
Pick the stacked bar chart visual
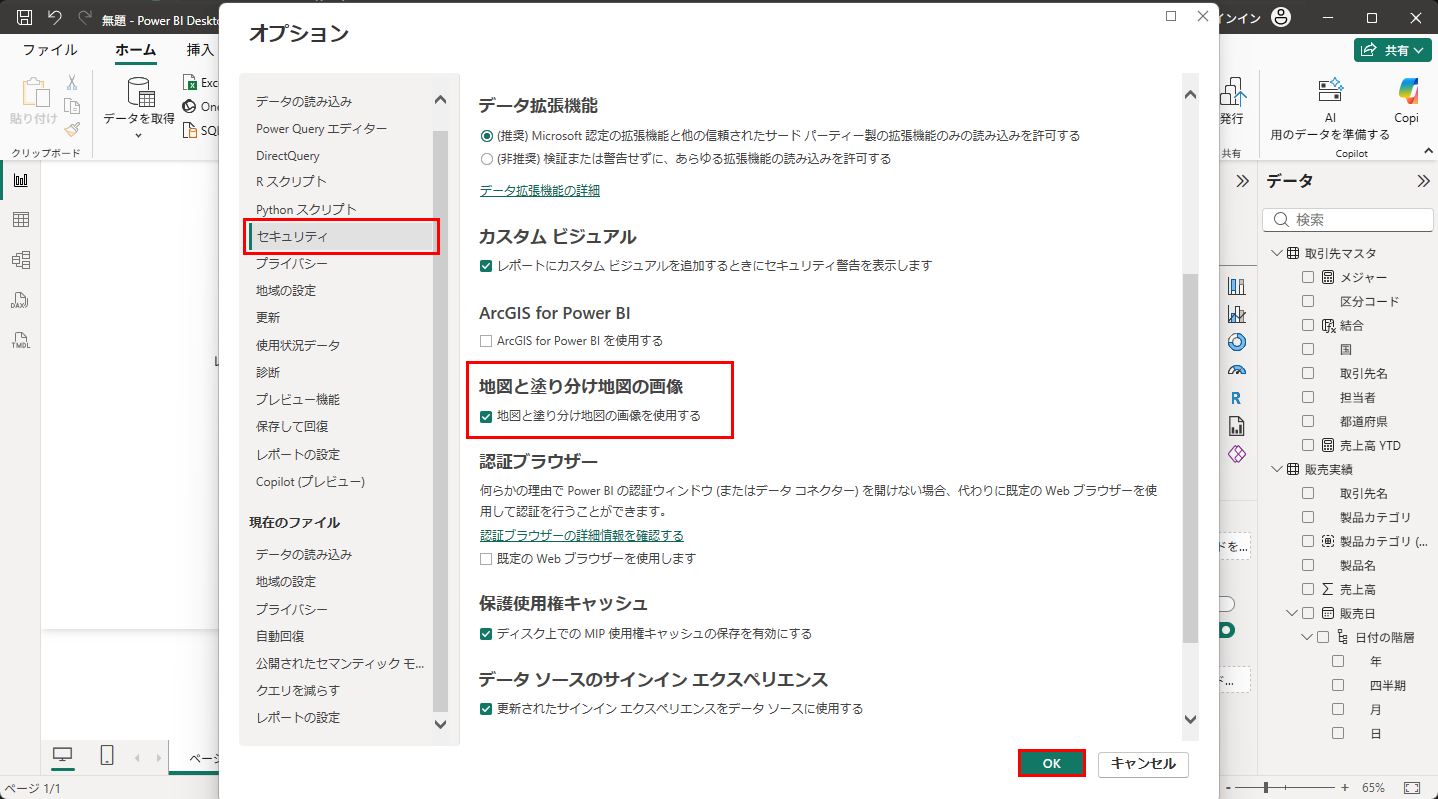tap(1237, 286)
